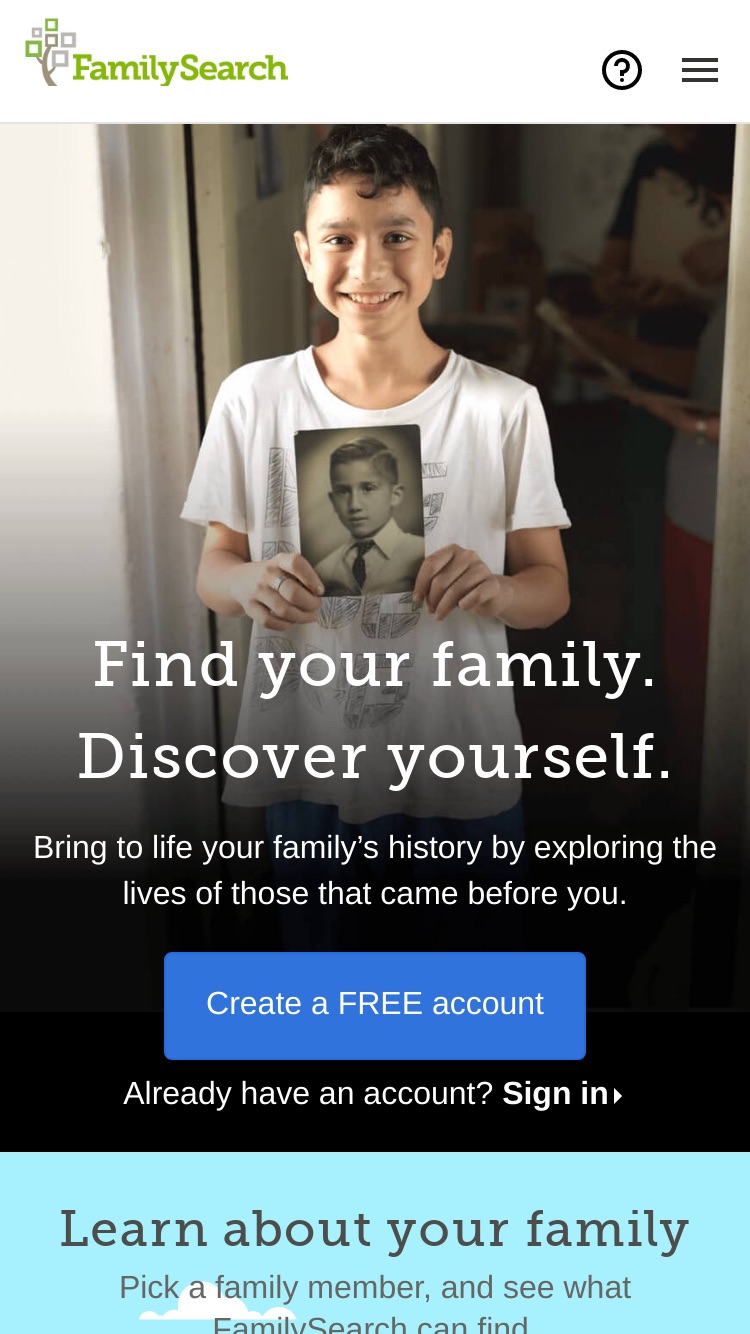Click the old black-and-white portrait photograph
The image size is (750, 1334).
tap(361, 510)
